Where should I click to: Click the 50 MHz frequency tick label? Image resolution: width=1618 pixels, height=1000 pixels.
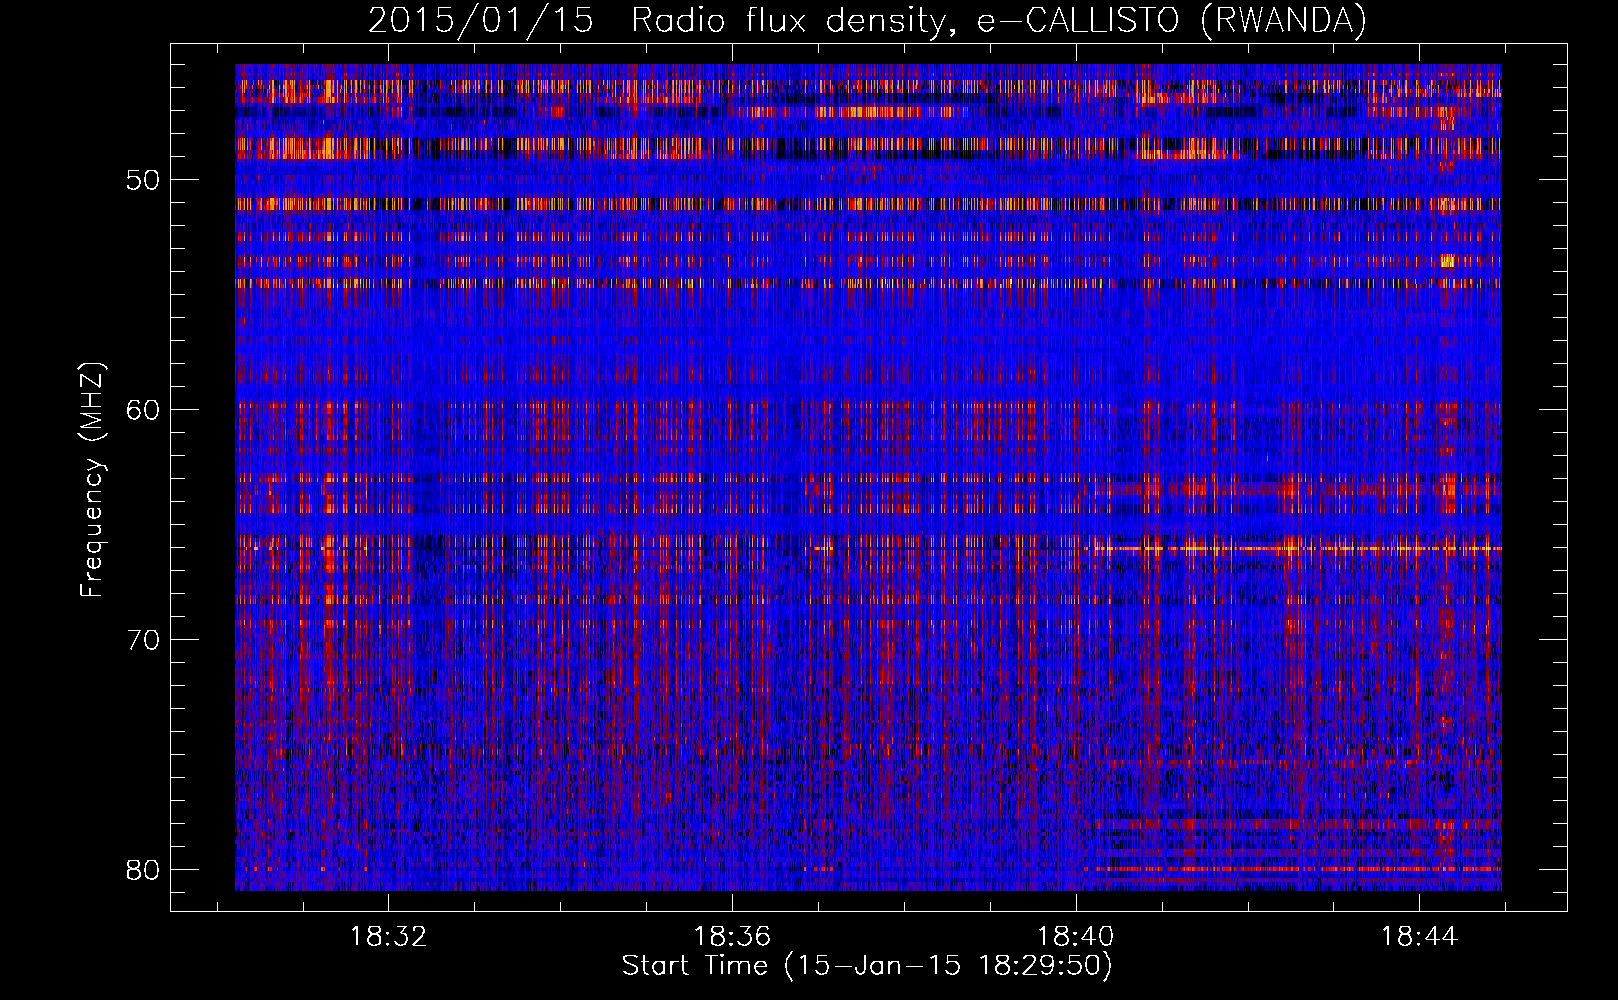(143, 180)
